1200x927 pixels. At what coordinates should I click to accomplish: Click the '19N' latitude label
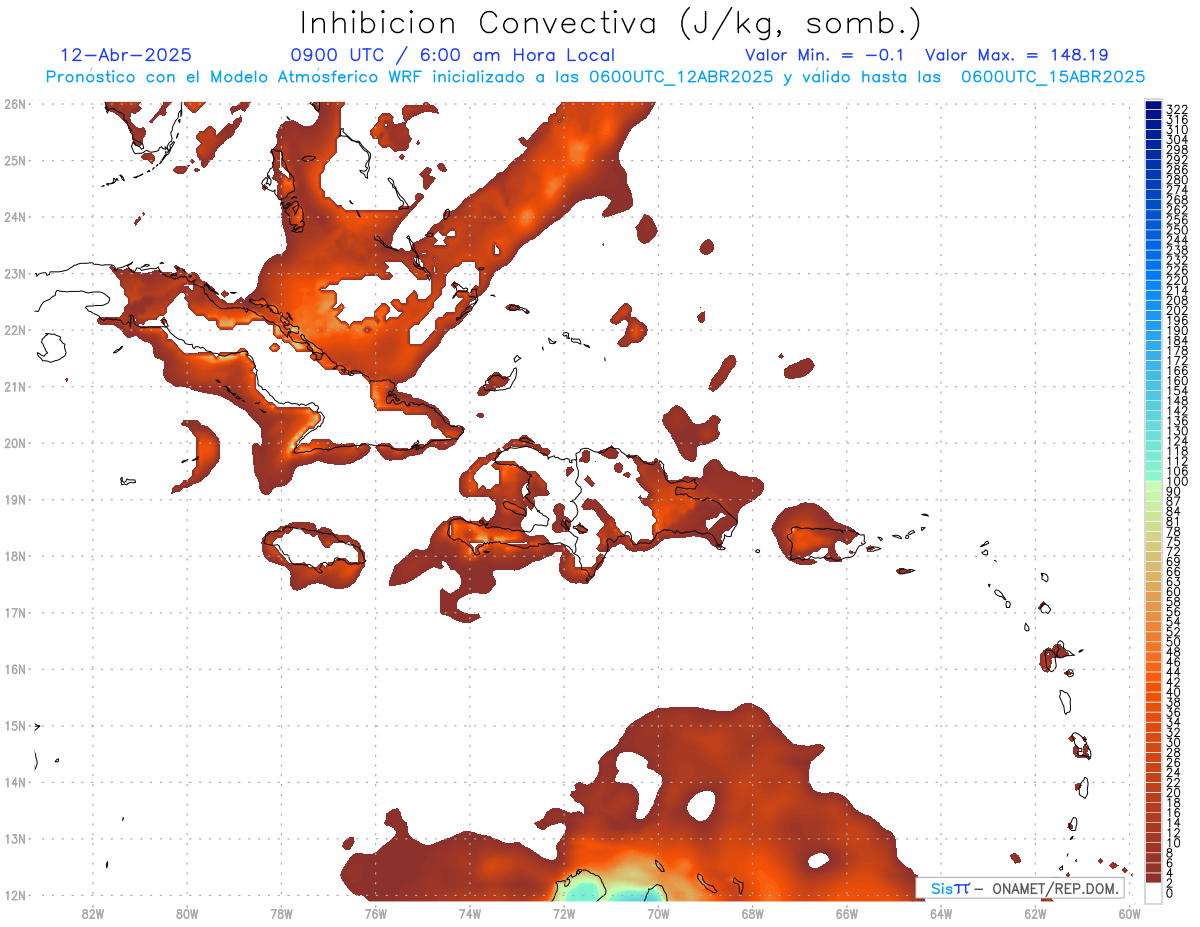click(14, 499)
